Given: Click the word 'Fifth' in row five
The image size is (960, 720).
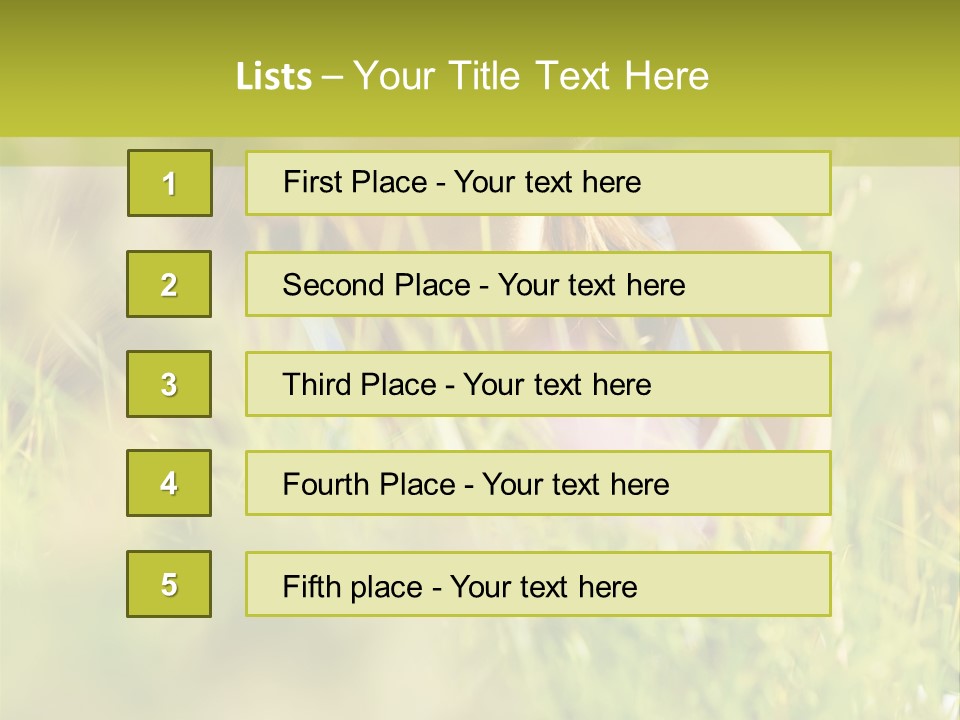Looking at the screenshot, I should click(310, 586).
